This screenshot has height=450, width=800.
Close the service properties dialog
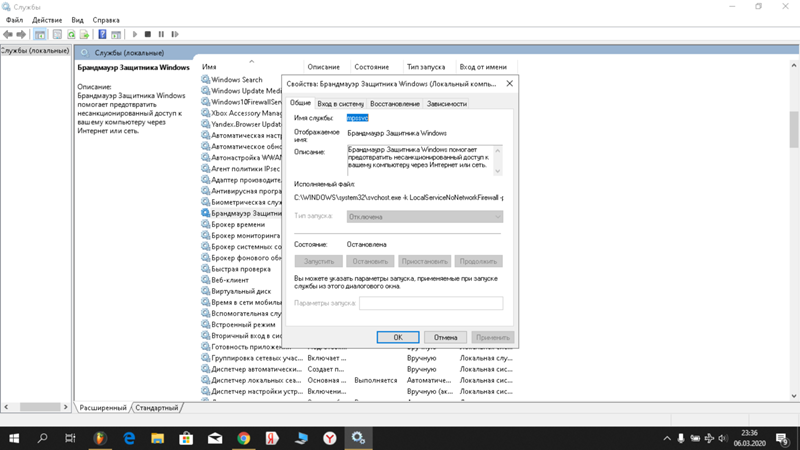[x=509, y=84]
